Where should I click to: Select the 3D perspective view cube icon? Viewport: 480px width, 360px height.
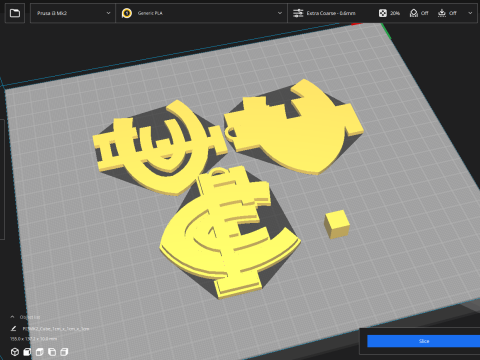click(15, 352)
